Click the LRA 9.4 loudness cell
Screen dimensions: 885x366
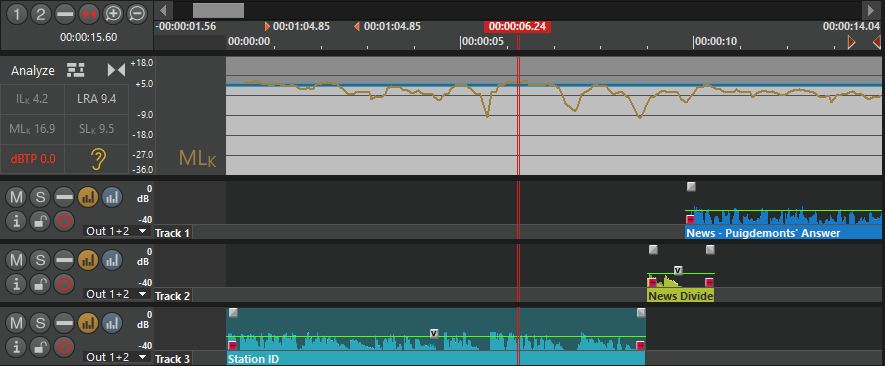(x=97, y=99)
